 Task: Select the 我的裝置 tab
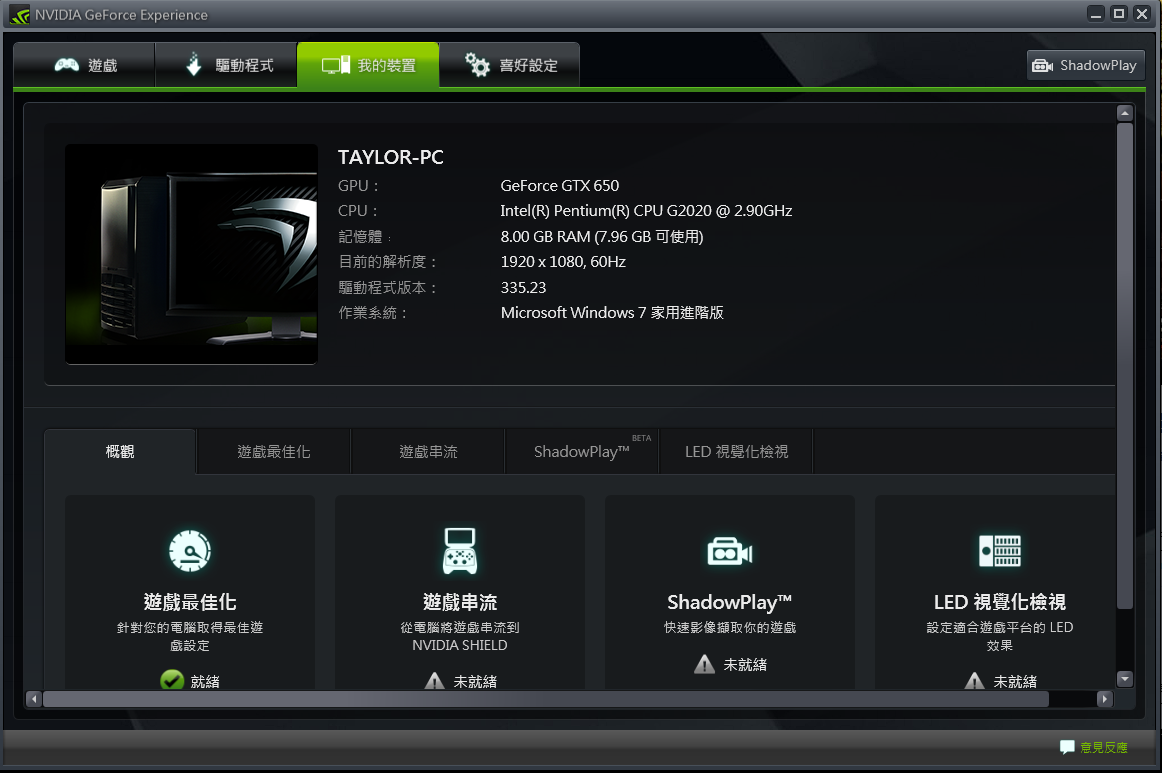(368, 65)
